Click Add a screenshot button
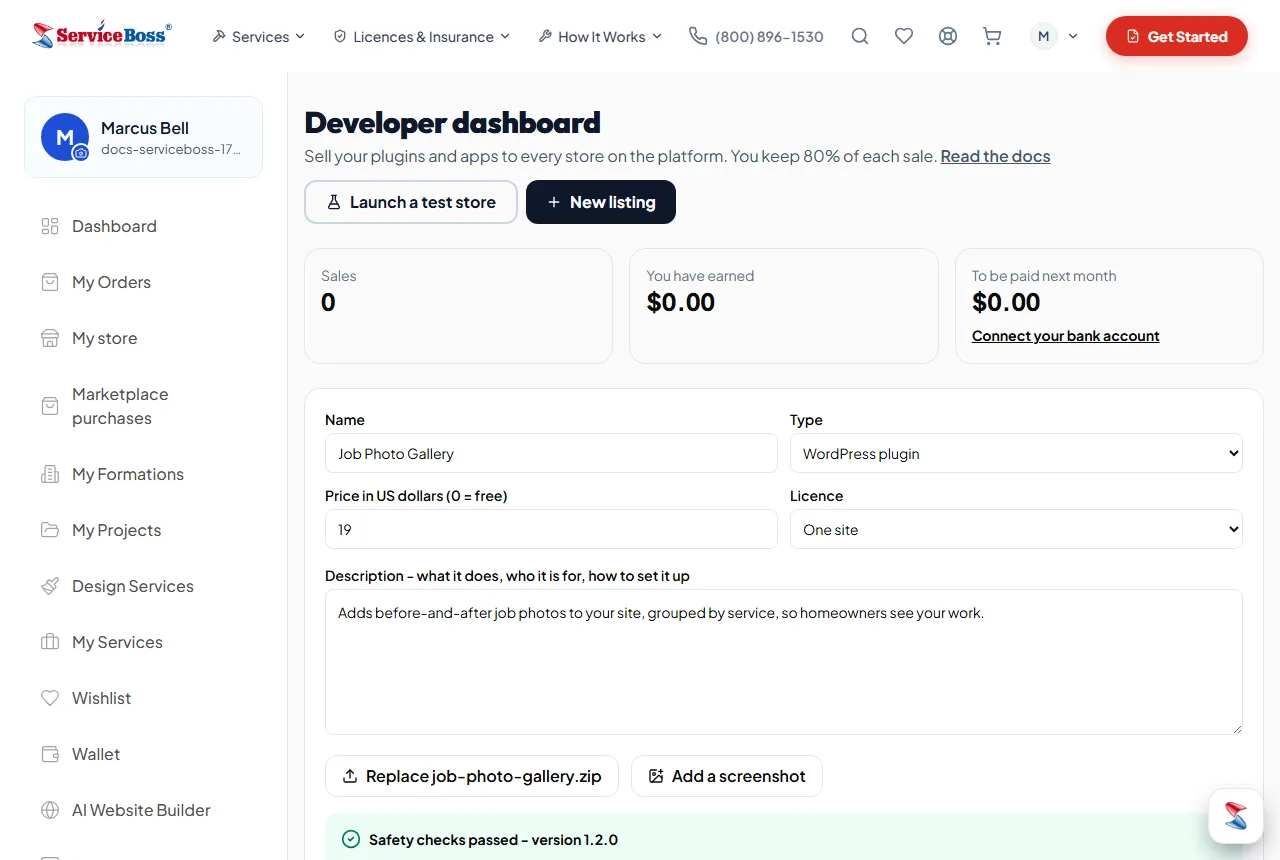This screenshot has width=1280, height=860. coord(727,776)
